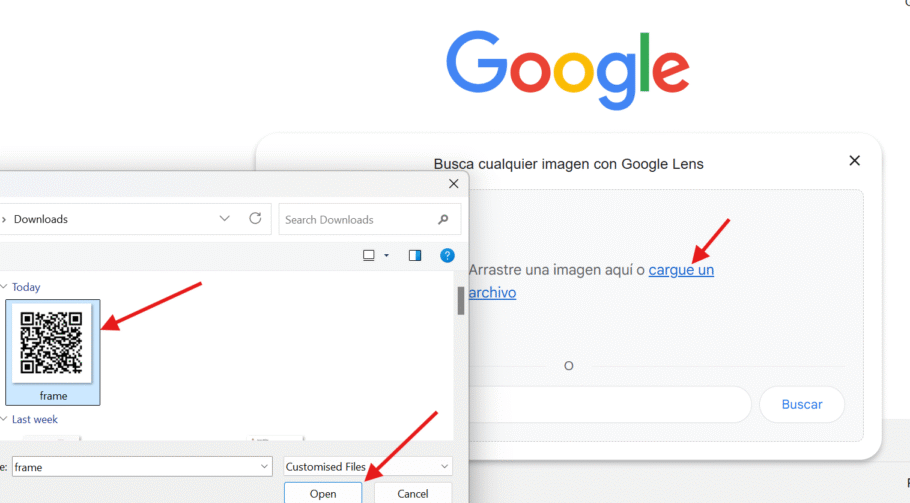Image resolution: width=910 pixels, height=503 pixels.
Task: Toggle the preview pane icon
Action: (415, 256)
